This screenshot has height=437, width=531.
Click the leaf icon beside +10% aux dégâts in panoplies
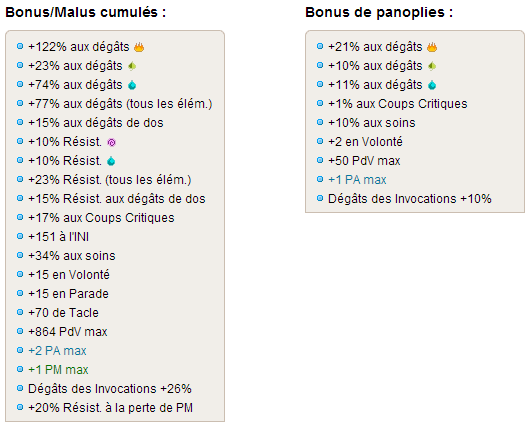click(432, 66)
